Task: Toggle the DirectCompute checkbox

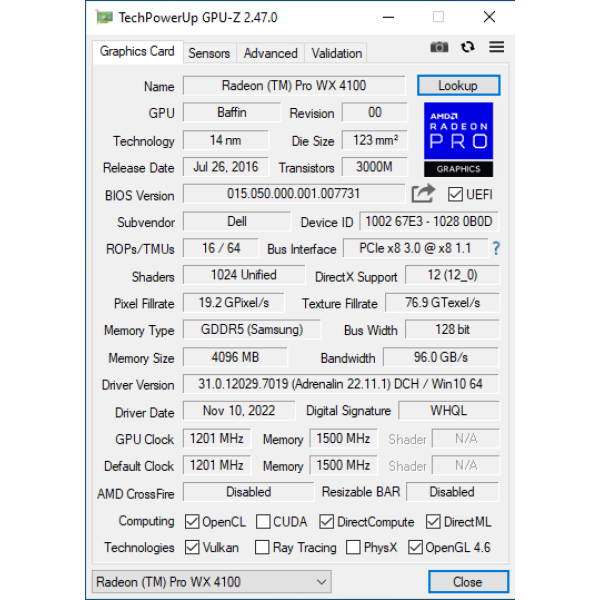Action: (326, 522)
